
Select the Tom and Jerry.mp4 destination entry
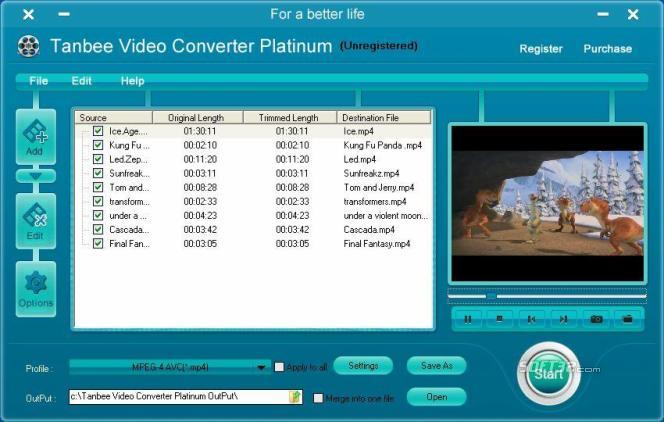tap(379, 188)
